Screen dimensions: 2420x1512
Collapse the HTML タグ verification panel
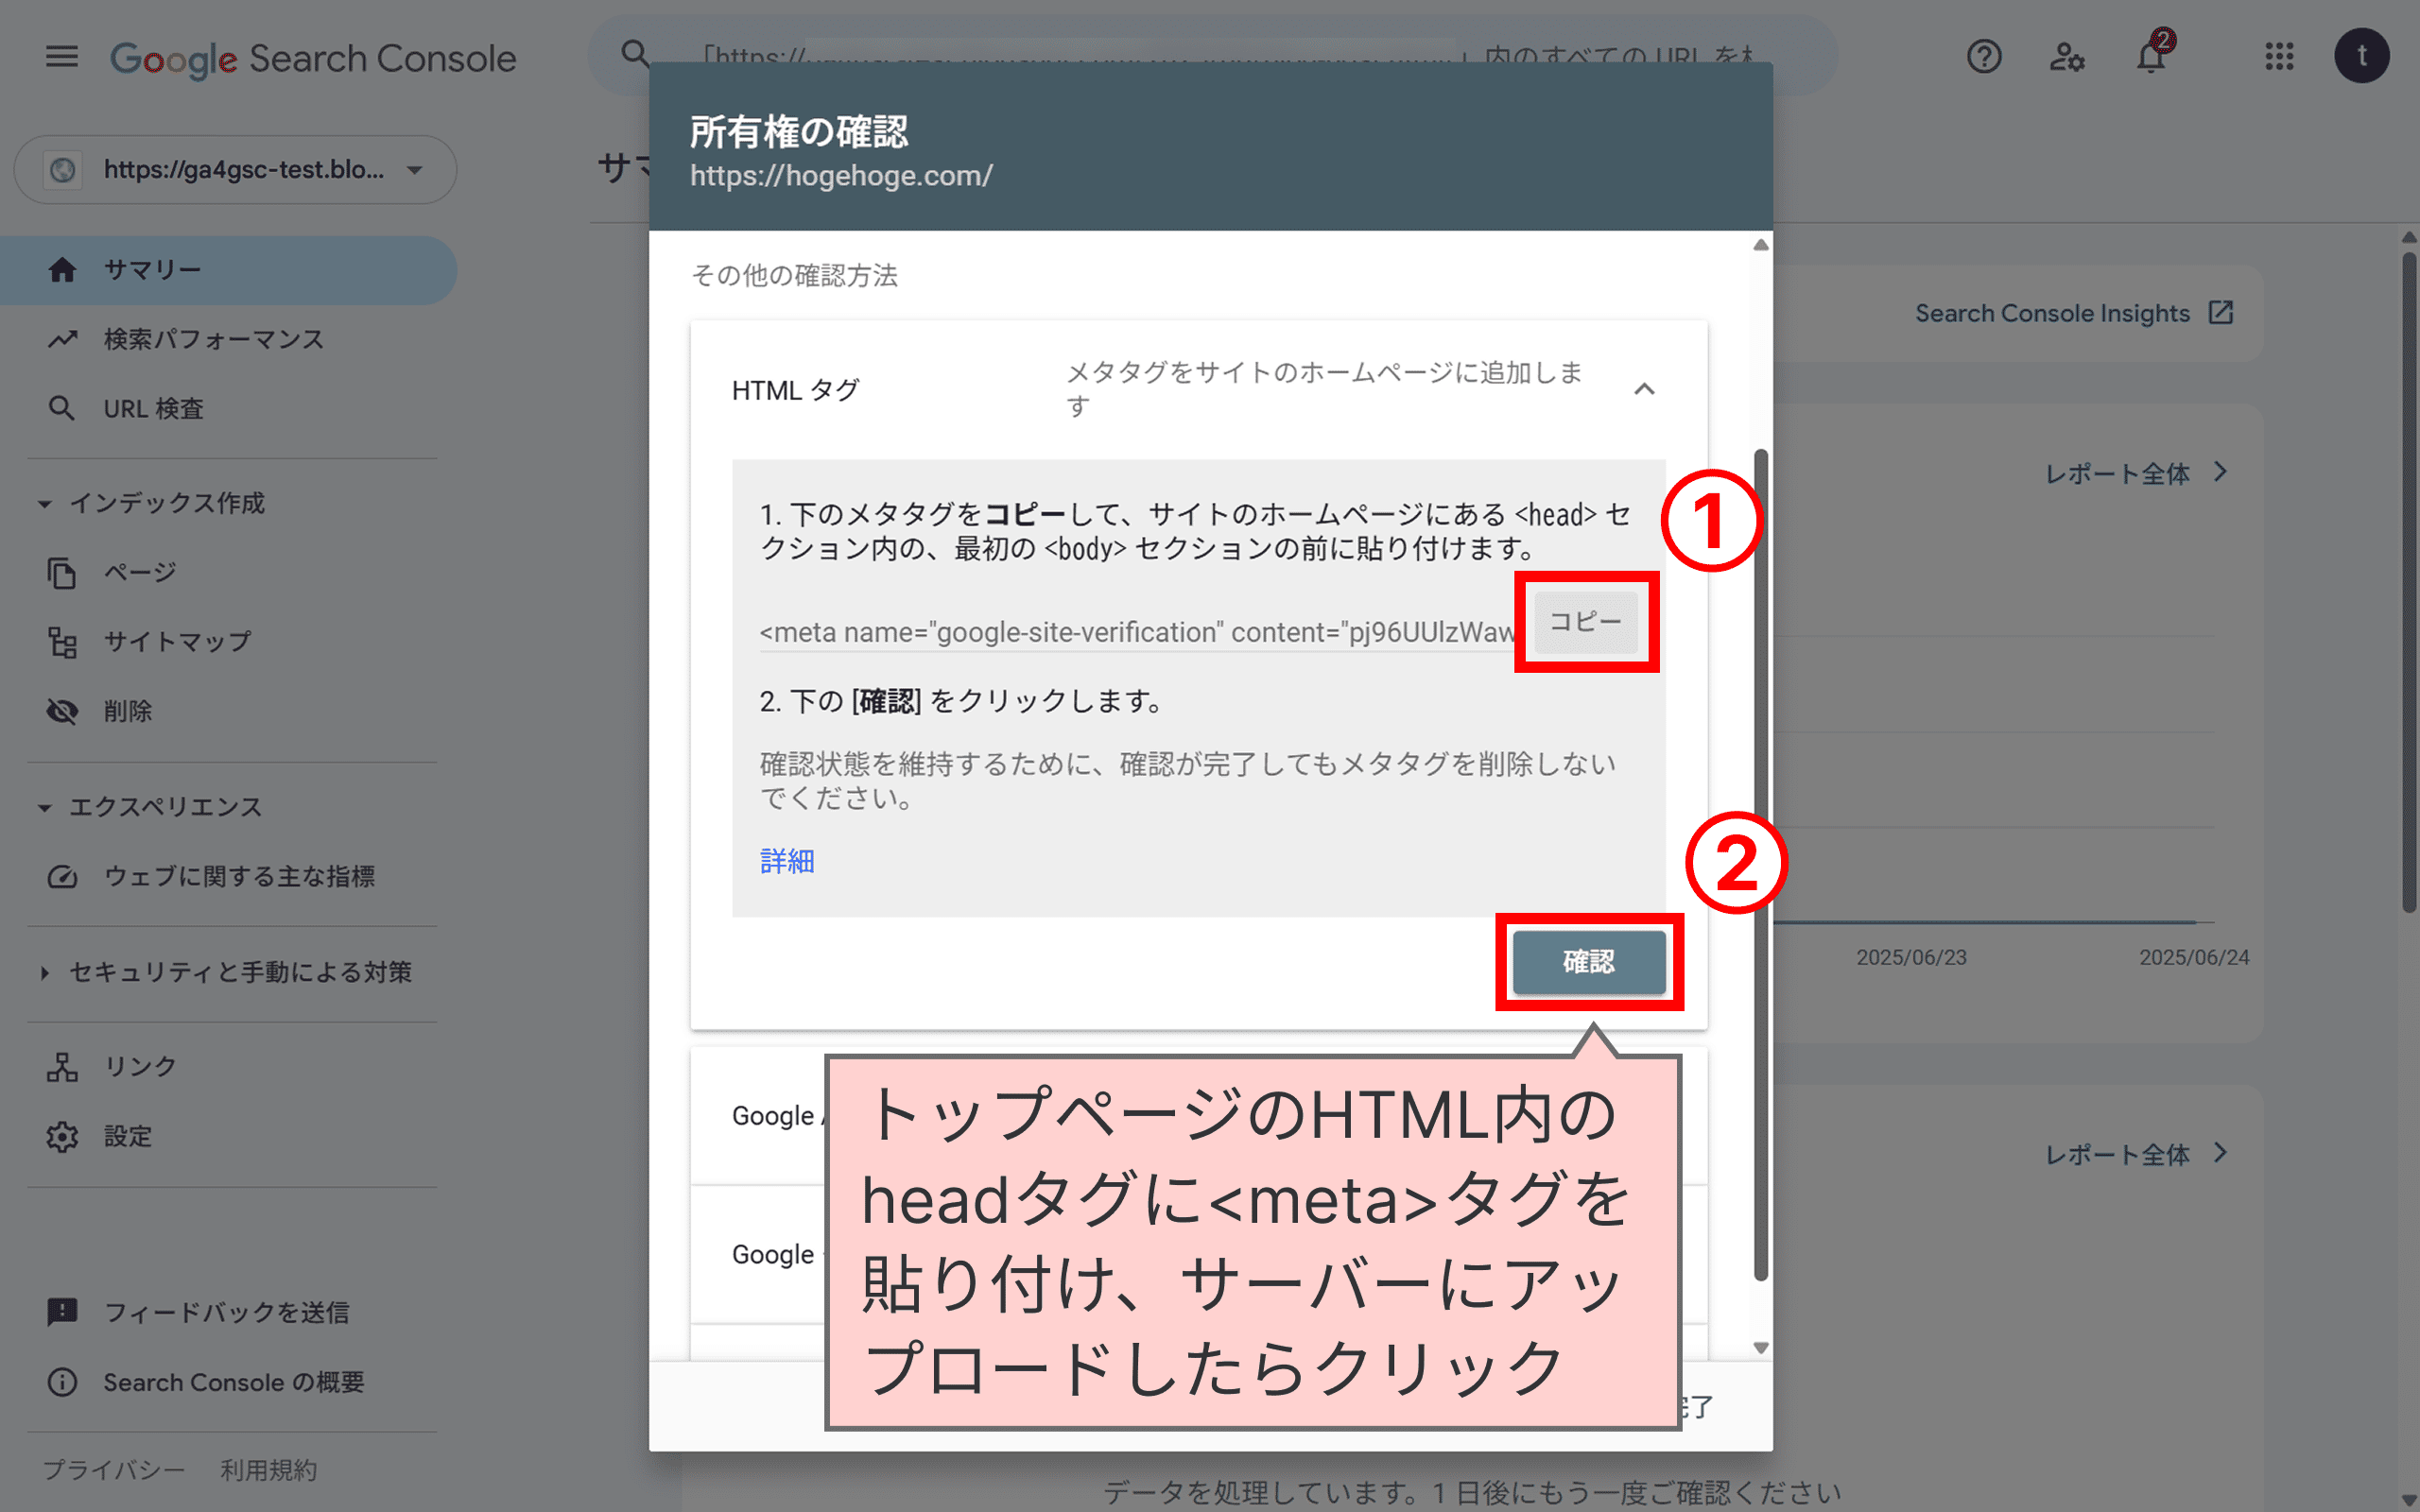[1644, 389]
